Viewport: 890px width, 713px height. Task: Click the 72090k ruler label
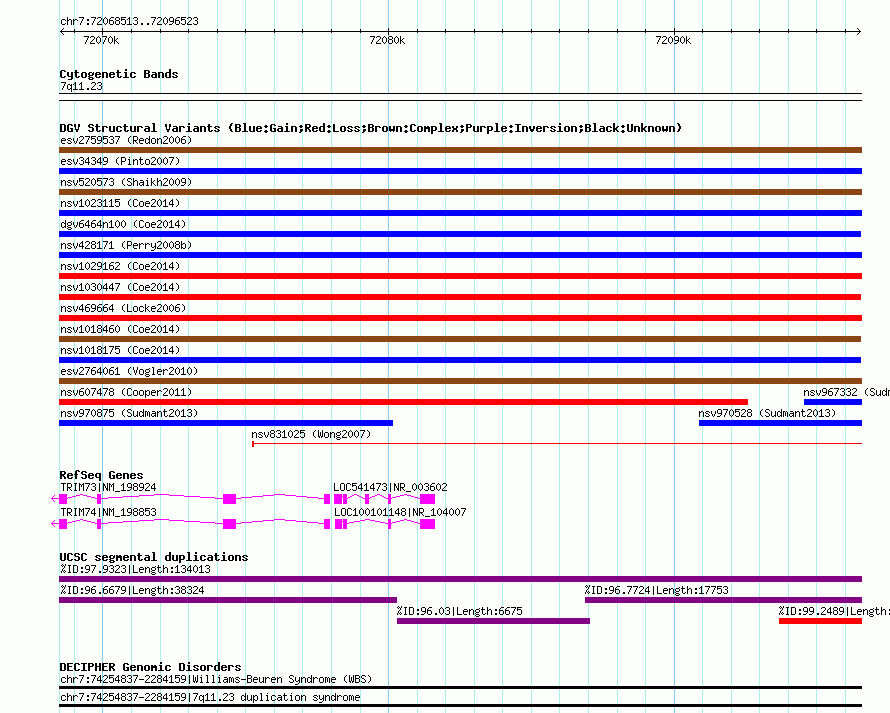(x=673, y=40)
